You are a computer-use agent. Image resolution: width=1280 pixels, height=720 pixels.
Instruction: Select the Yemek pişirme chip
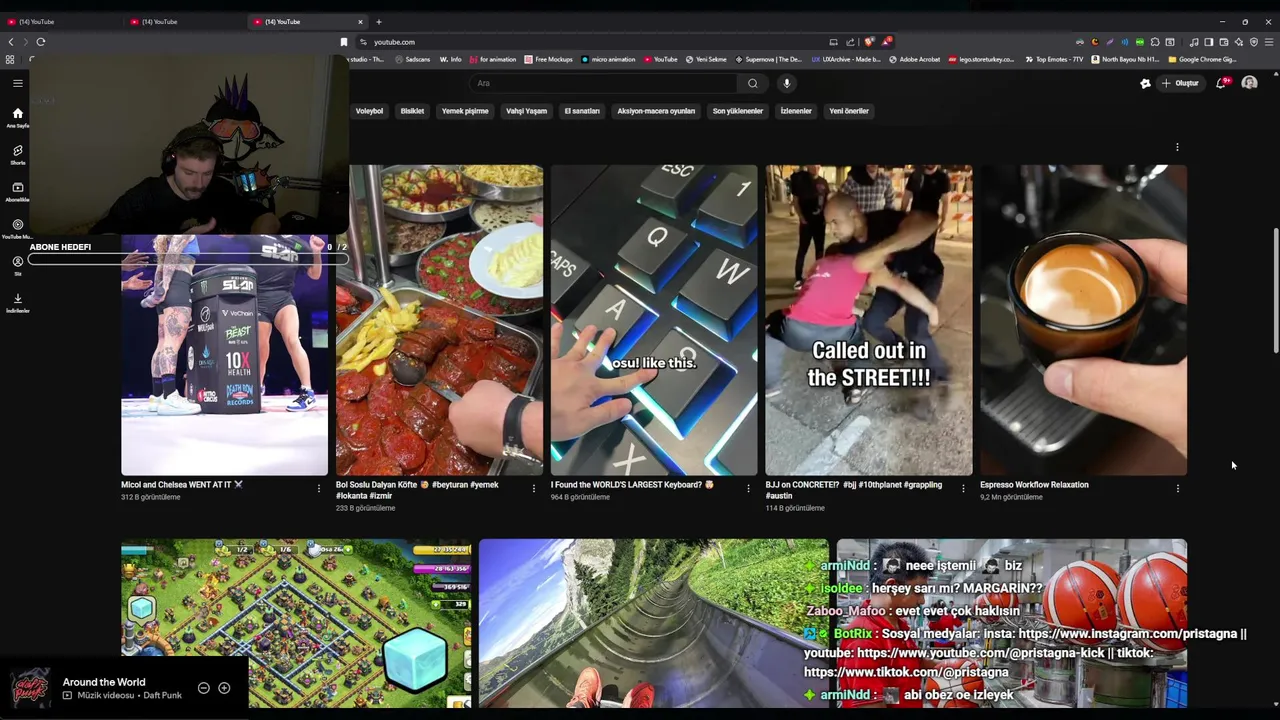pyautogui.click(x=465, y=111)
